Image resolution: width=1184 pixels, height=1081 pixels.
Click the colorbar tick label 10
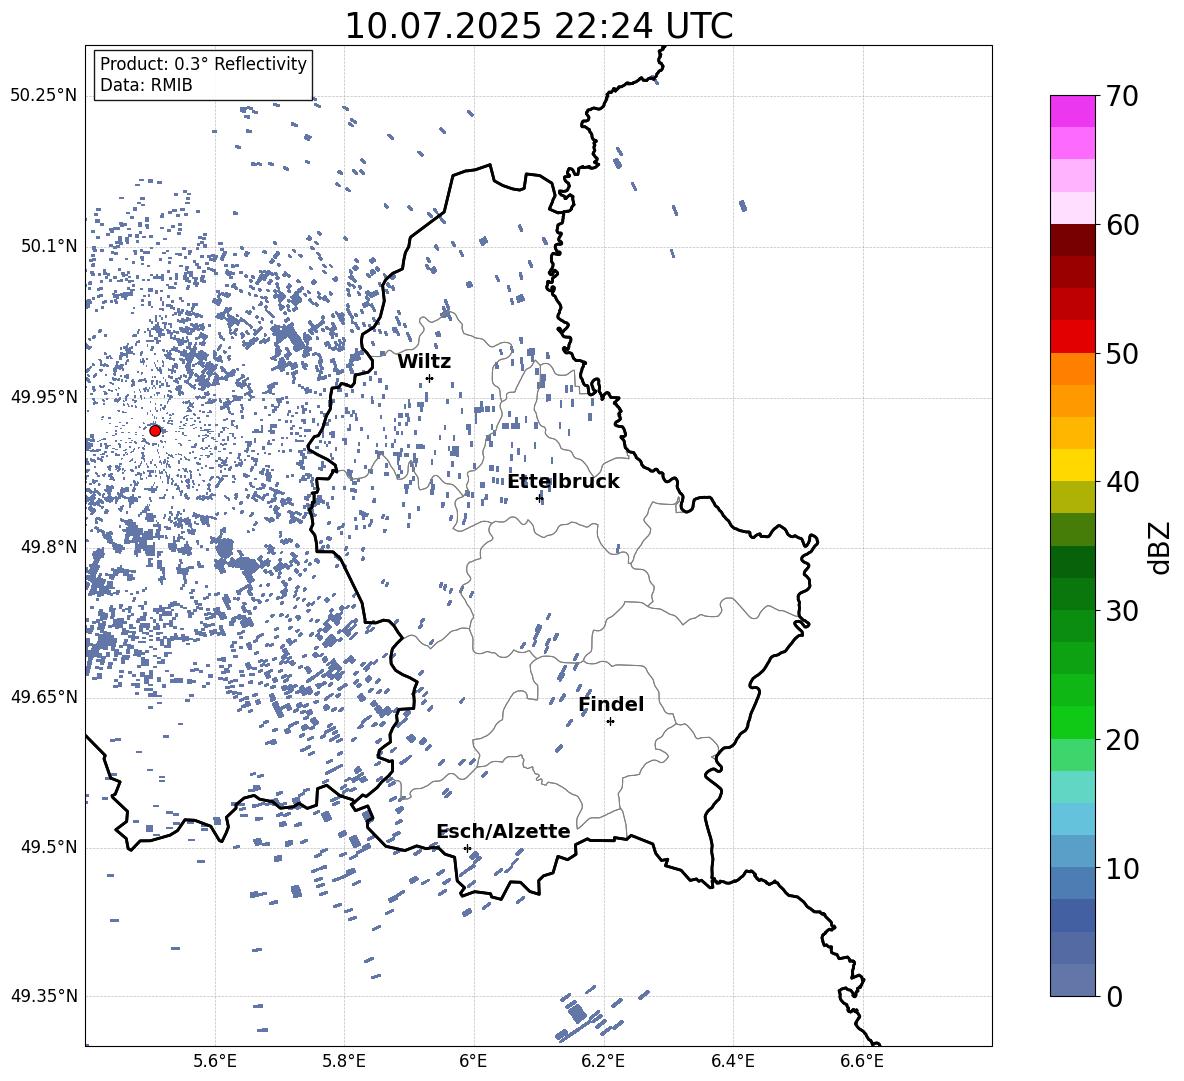[1122, 869]
